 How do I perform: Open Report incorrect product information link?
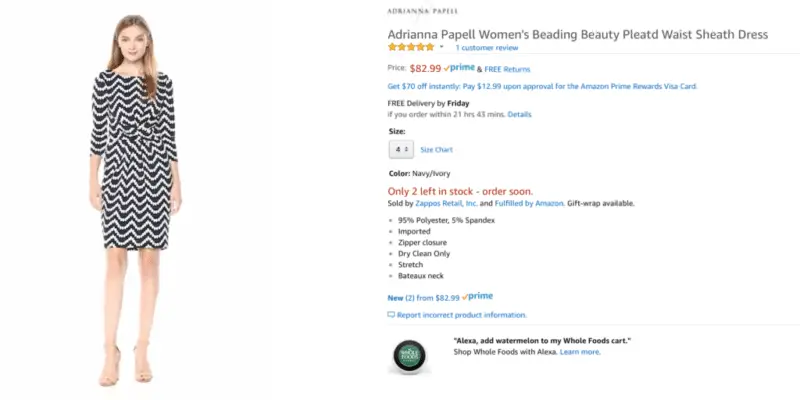click(462, 315)
